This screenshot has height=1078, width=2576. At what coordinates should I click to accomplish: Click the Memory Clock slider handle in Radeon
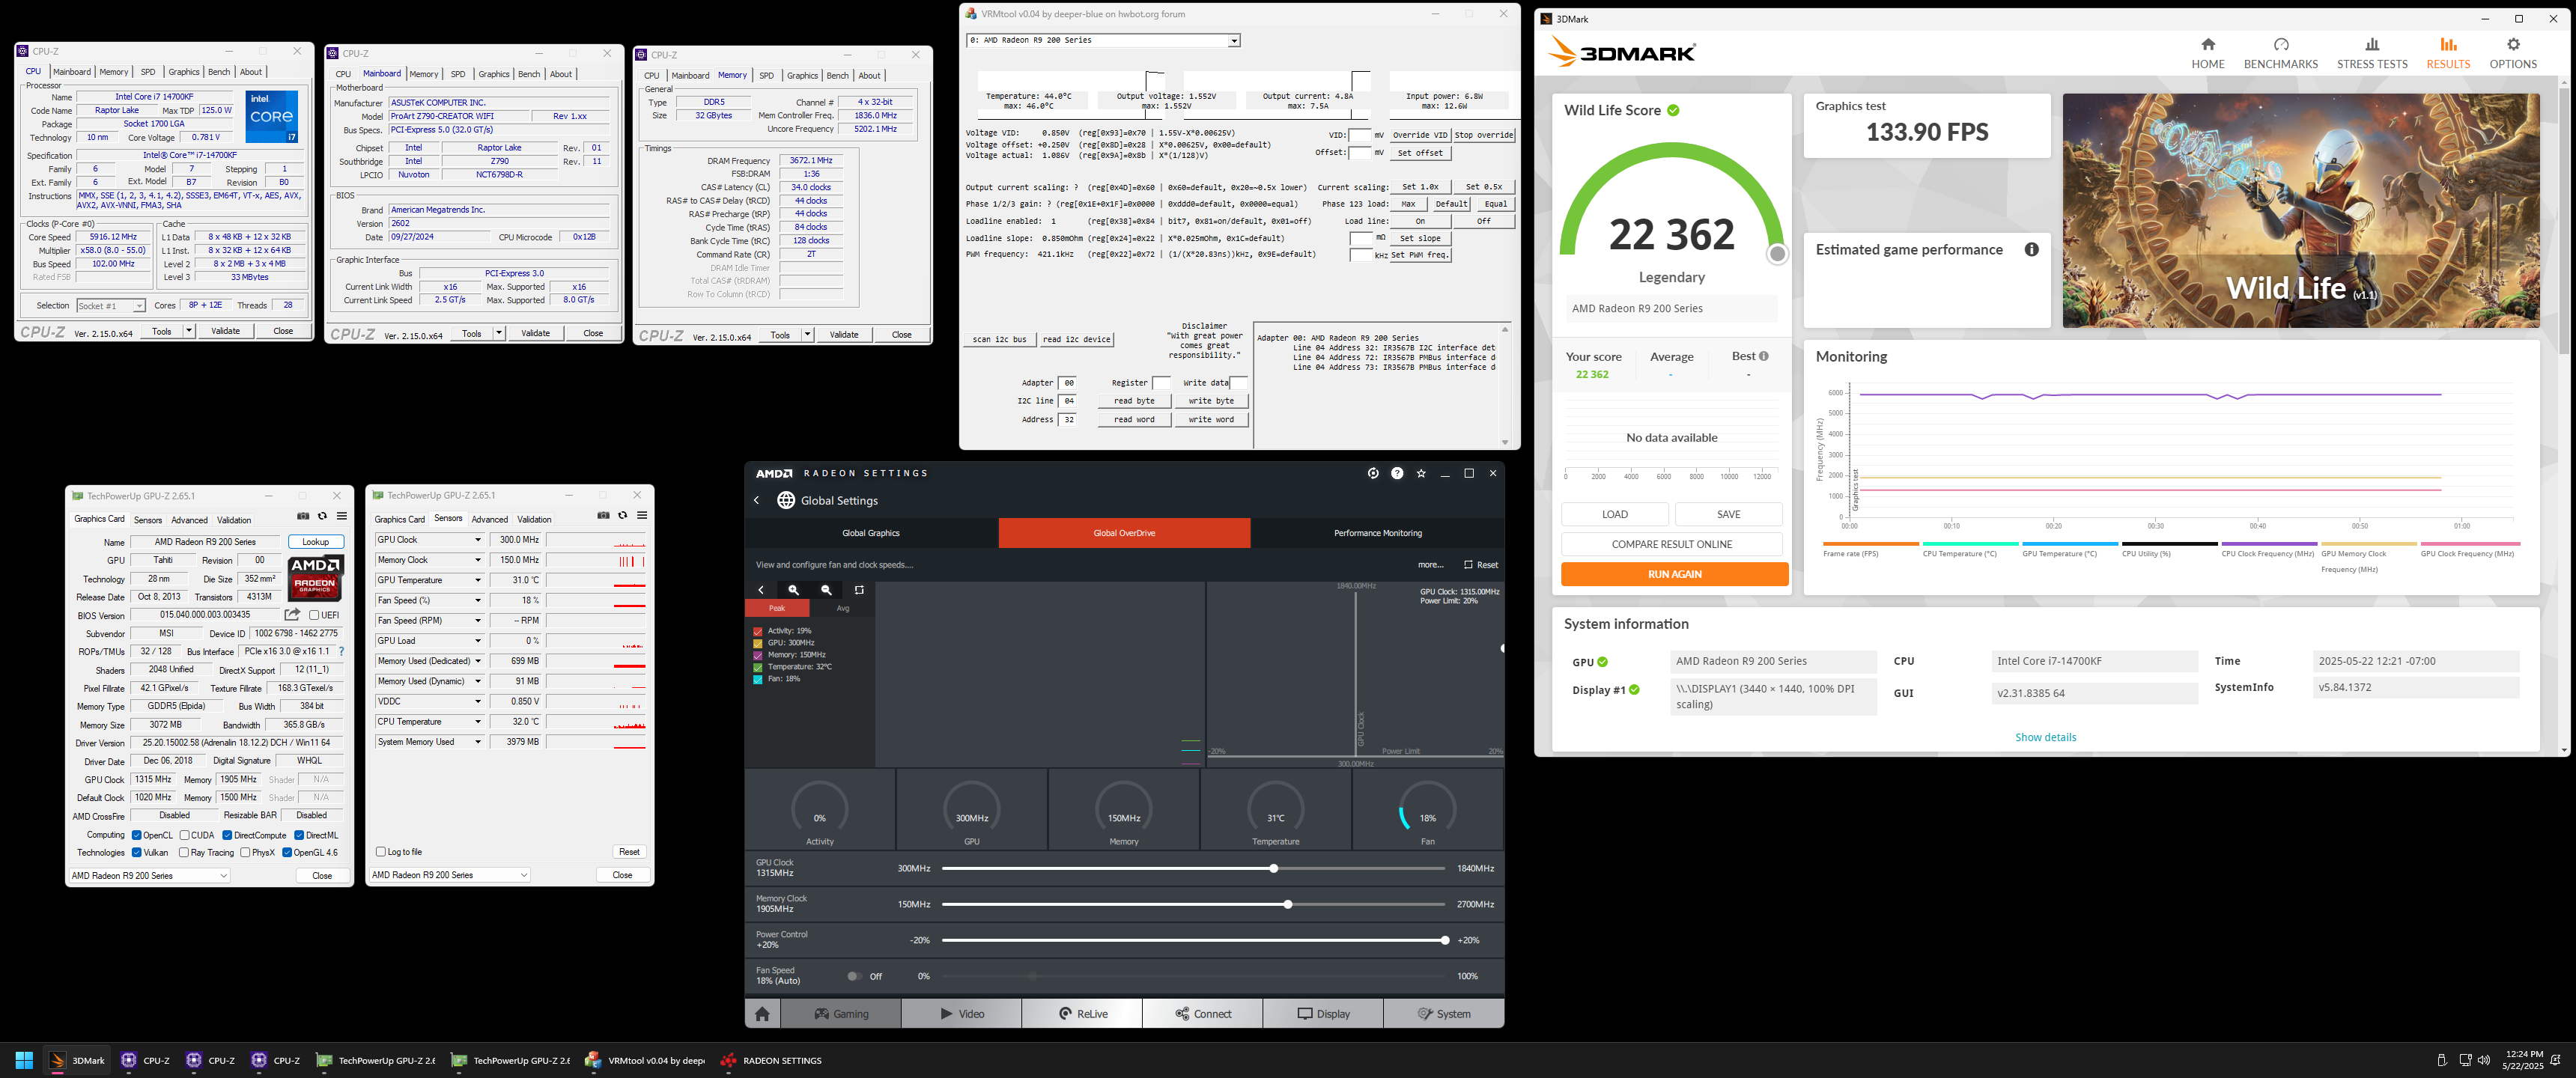pyautogui.click(x=1287, y=904)
